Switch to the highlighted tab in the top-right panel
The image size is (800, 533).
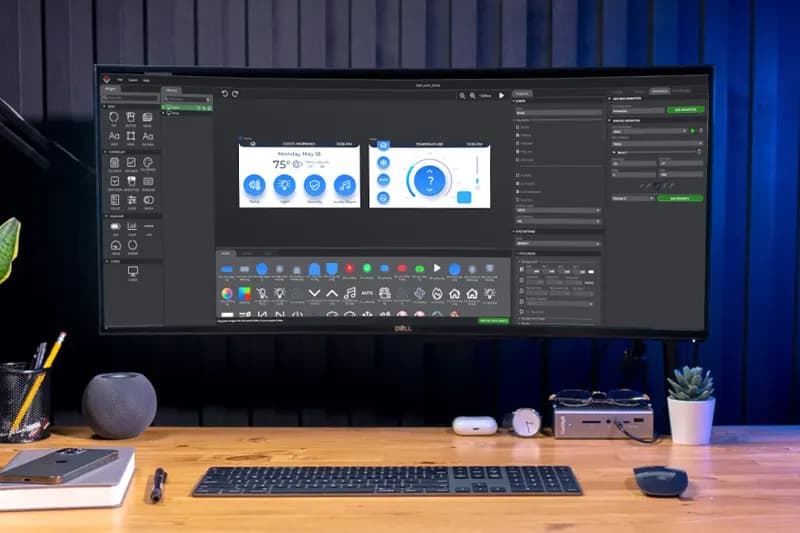click(x=659, y=91)
